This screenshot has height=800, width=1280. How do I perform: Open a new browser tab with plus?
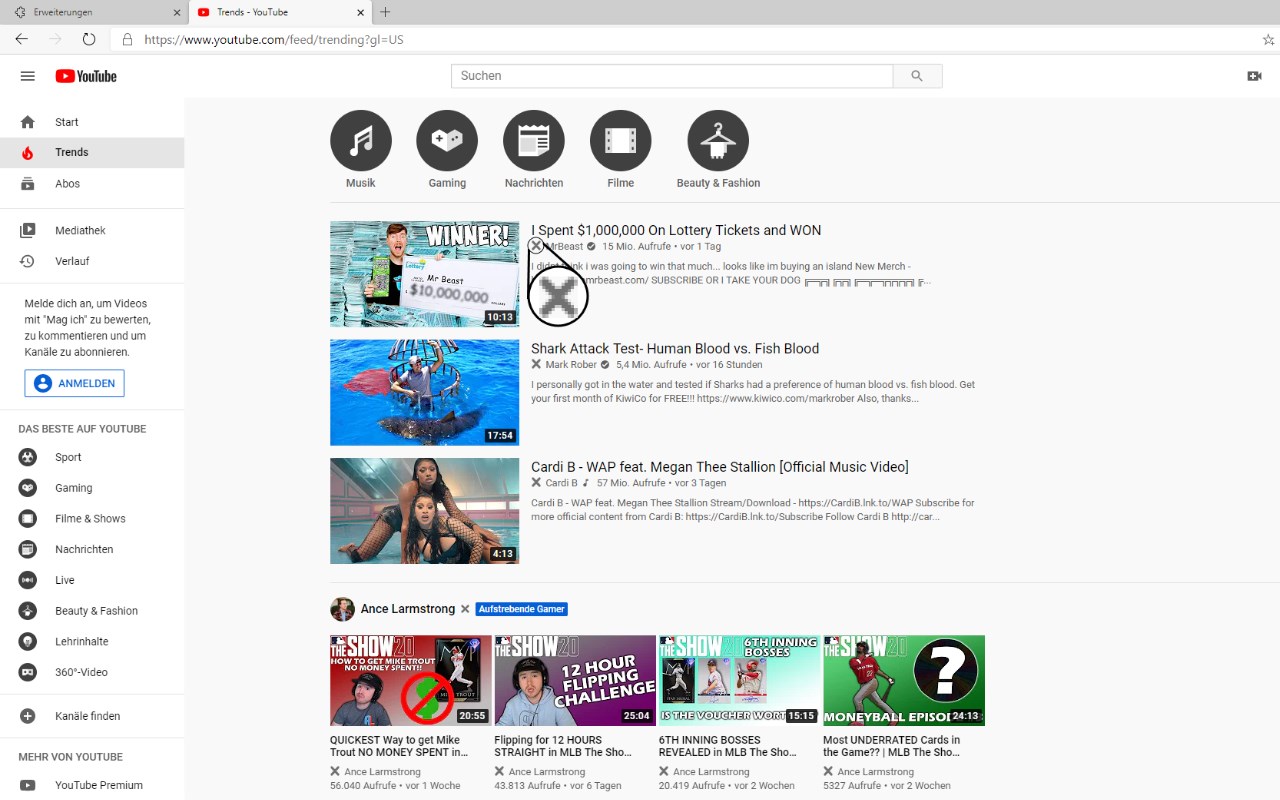(x=386, y=12)
